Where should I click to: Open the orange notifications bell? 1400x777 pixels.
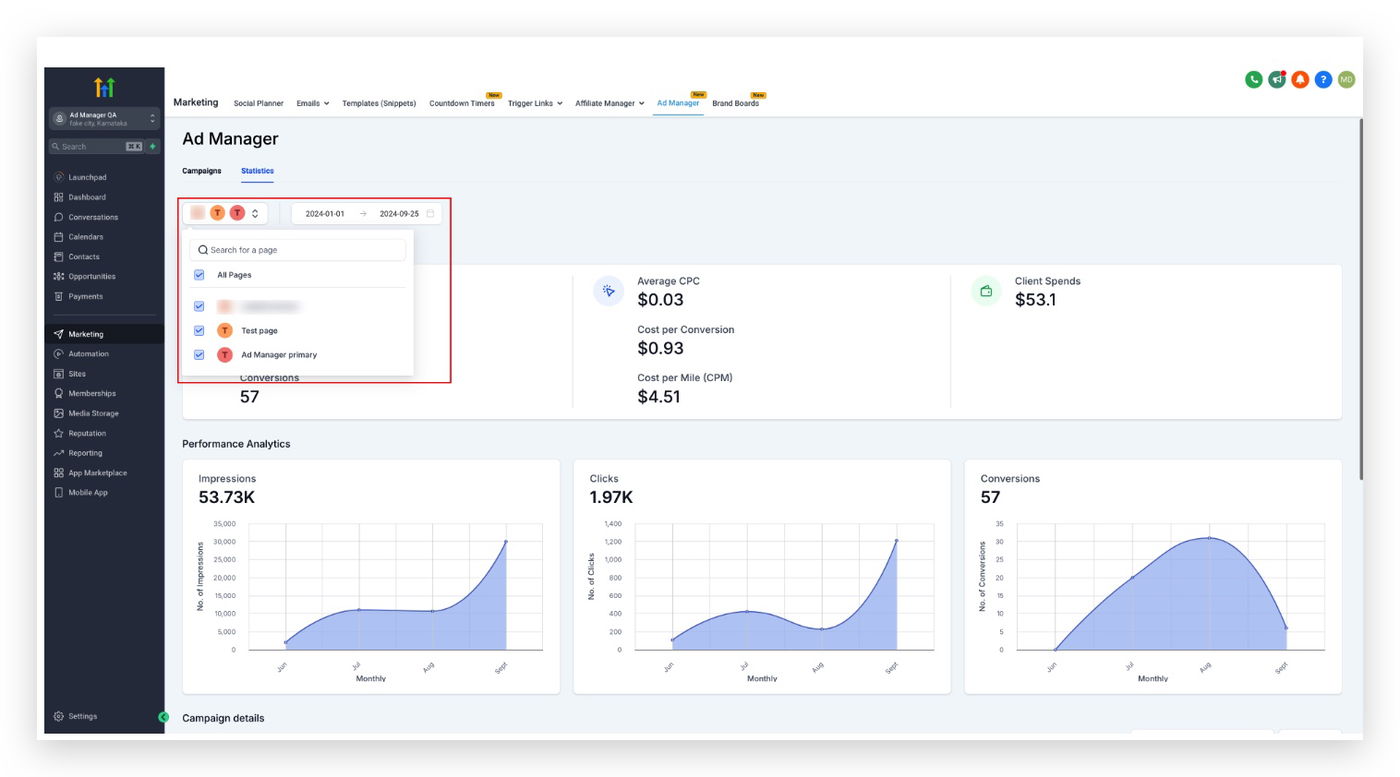tap(1300, 80)
